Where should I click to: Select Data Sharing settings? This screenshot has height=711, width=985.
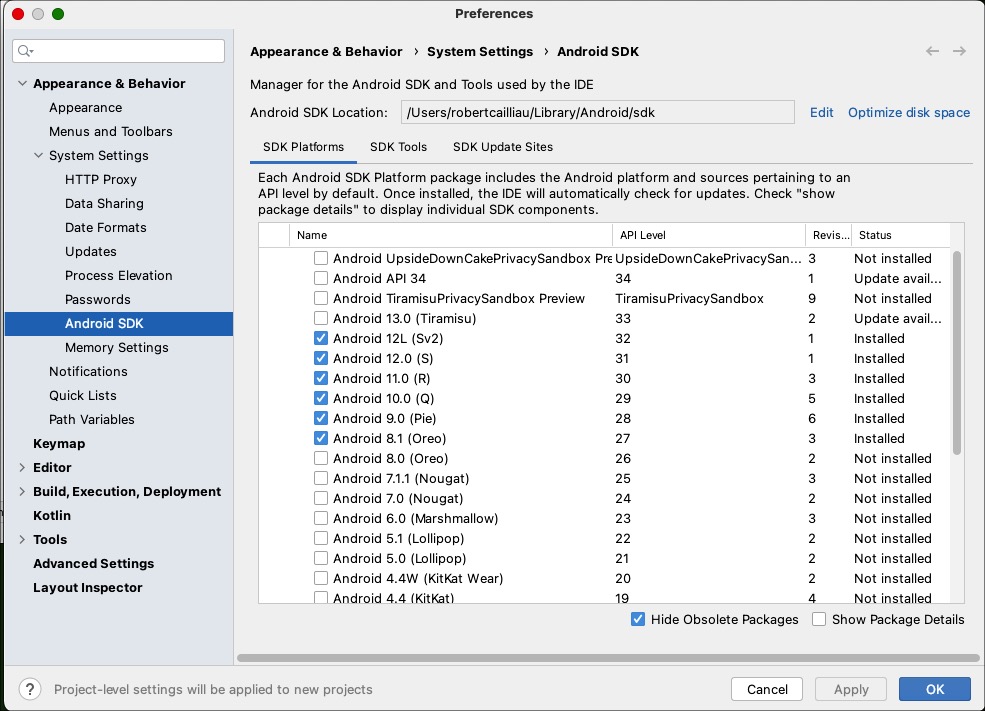click(104, 204)
